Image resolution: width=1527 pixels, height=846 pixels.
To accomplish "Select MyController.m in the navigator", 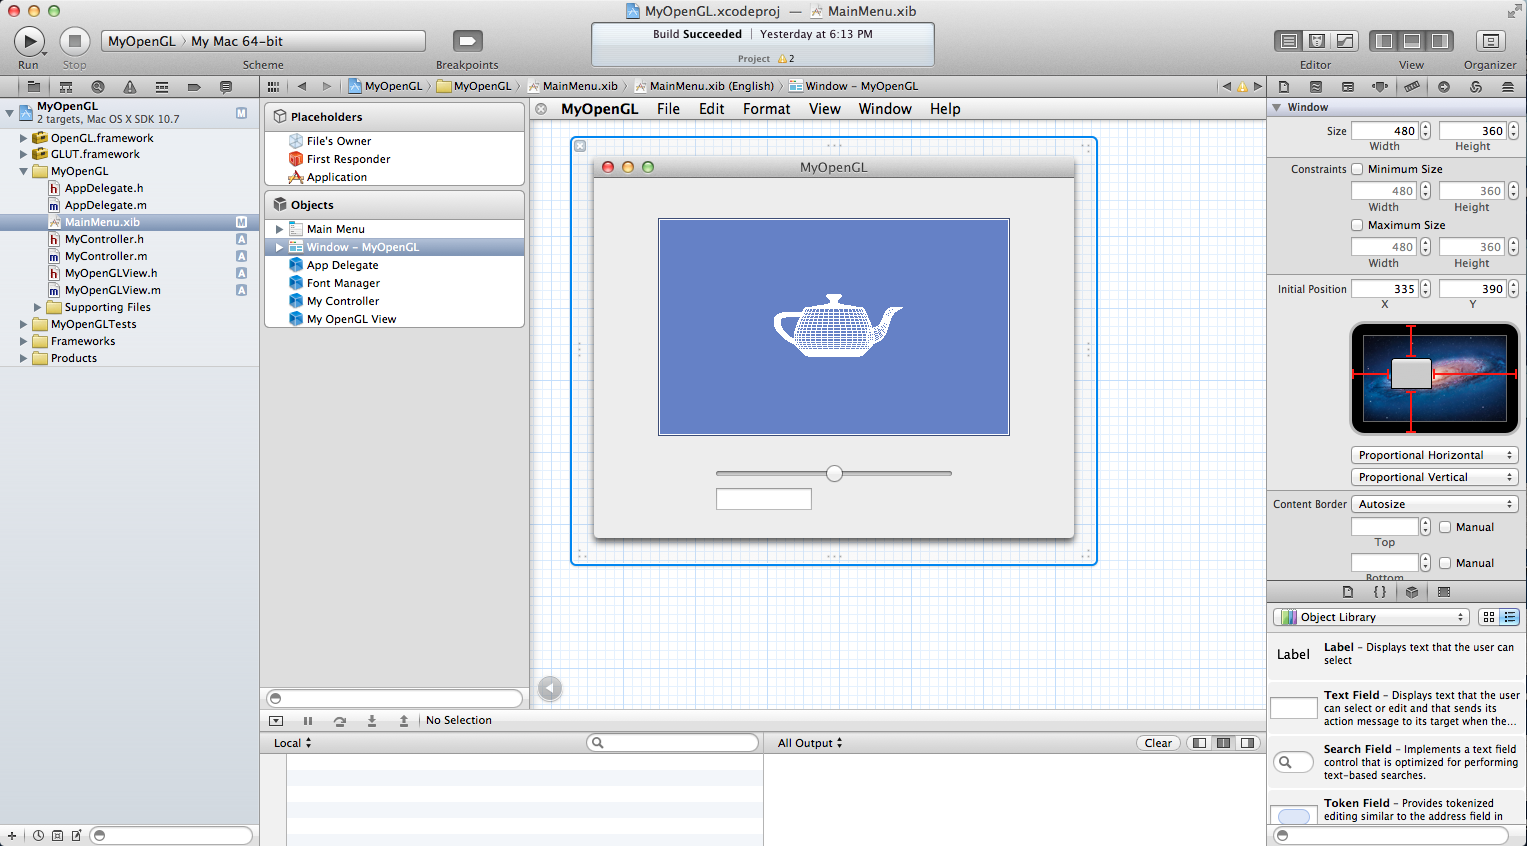I will tap(106, 256).
